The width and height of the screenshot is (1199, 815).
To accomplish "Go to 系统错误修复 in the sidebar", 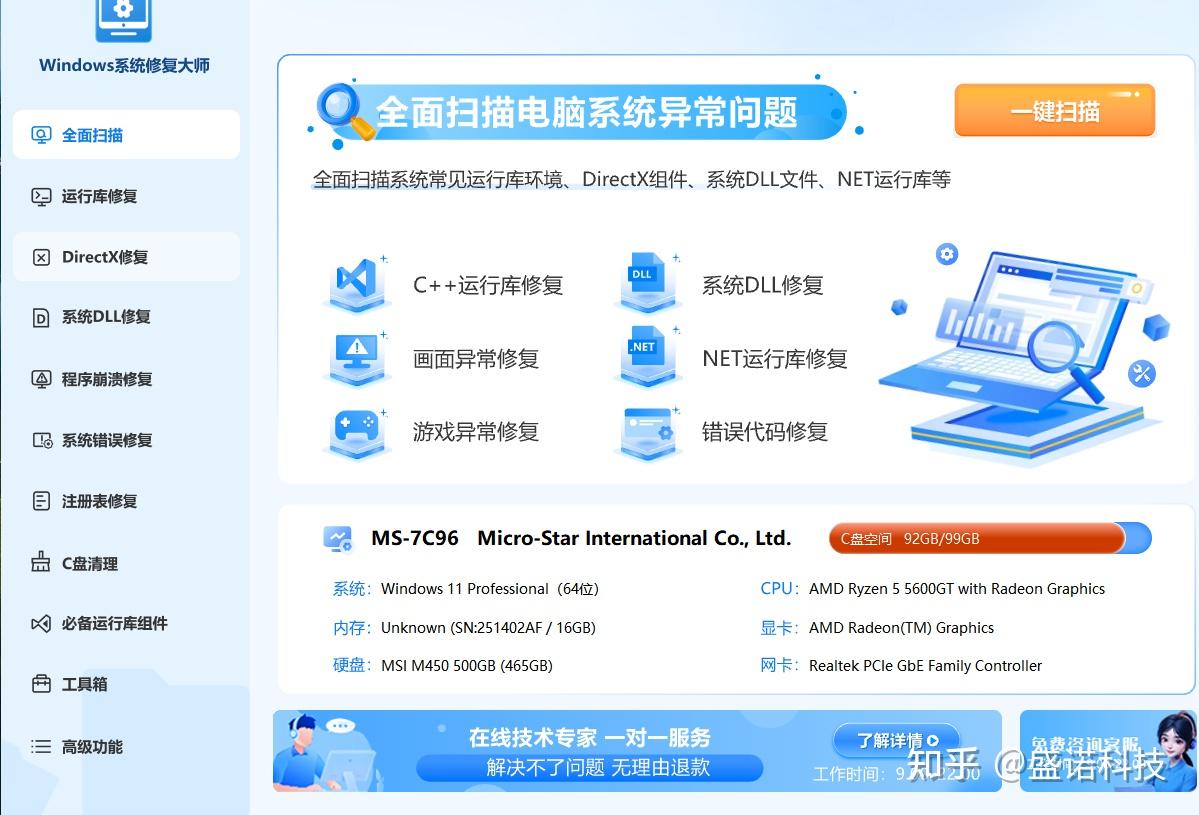I will [126, 440].
